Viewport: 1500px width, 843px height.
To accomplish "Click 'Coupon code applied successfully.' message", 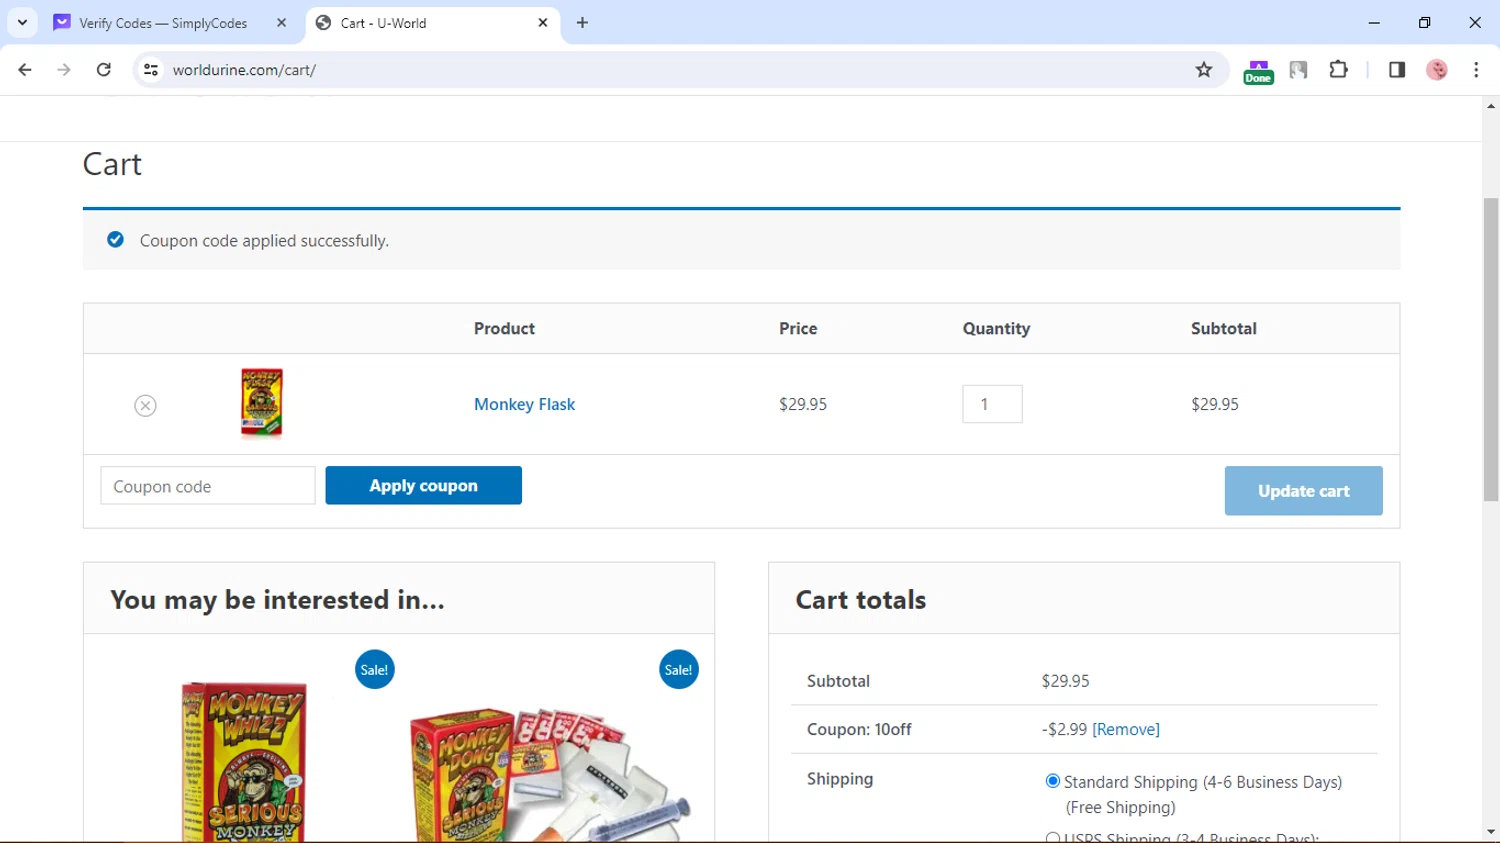I will (264, 241).
